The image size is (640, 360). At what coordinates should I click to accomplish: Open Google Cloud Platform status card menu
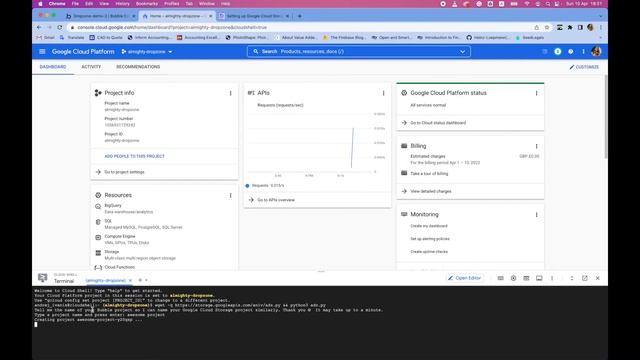click(x=536, y=93)
